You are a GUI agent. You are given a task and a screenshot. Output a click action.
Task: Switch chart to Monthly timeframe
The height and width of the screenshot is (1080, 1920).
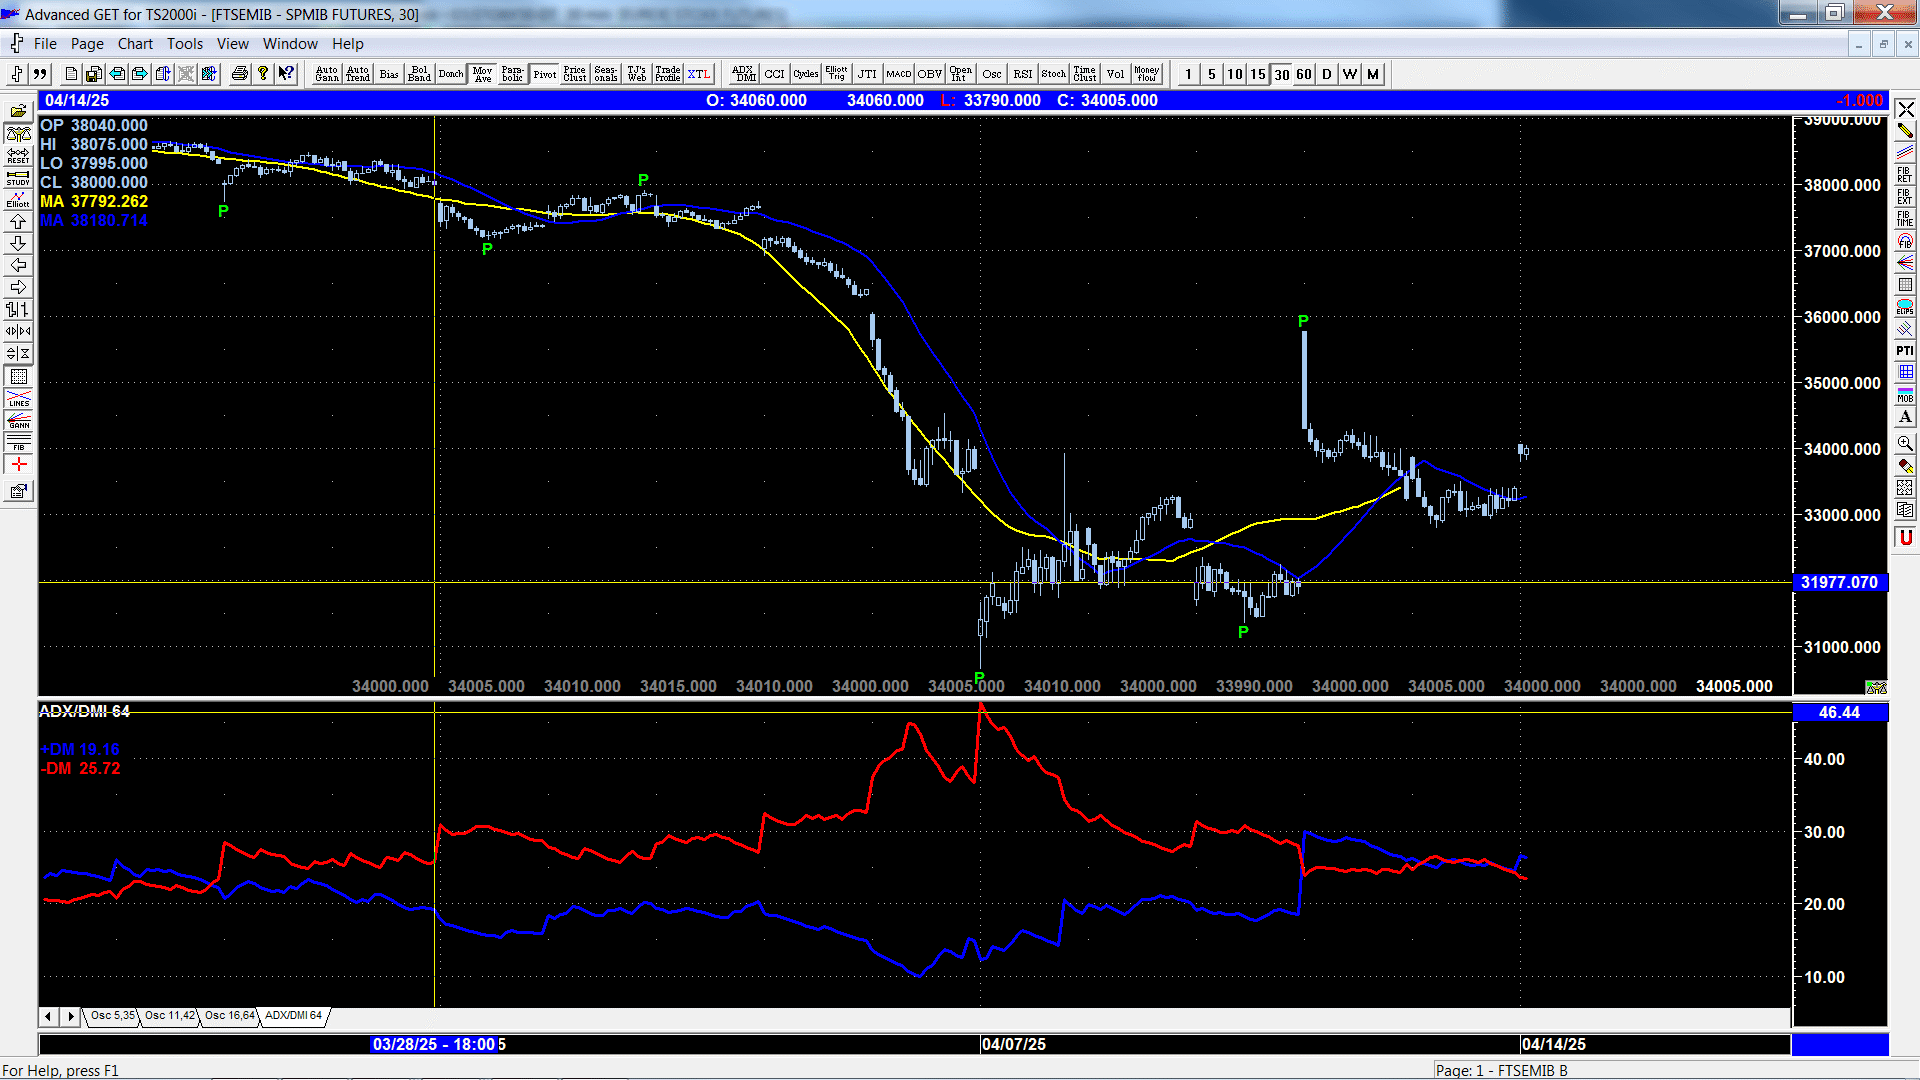pos(1372,74)
